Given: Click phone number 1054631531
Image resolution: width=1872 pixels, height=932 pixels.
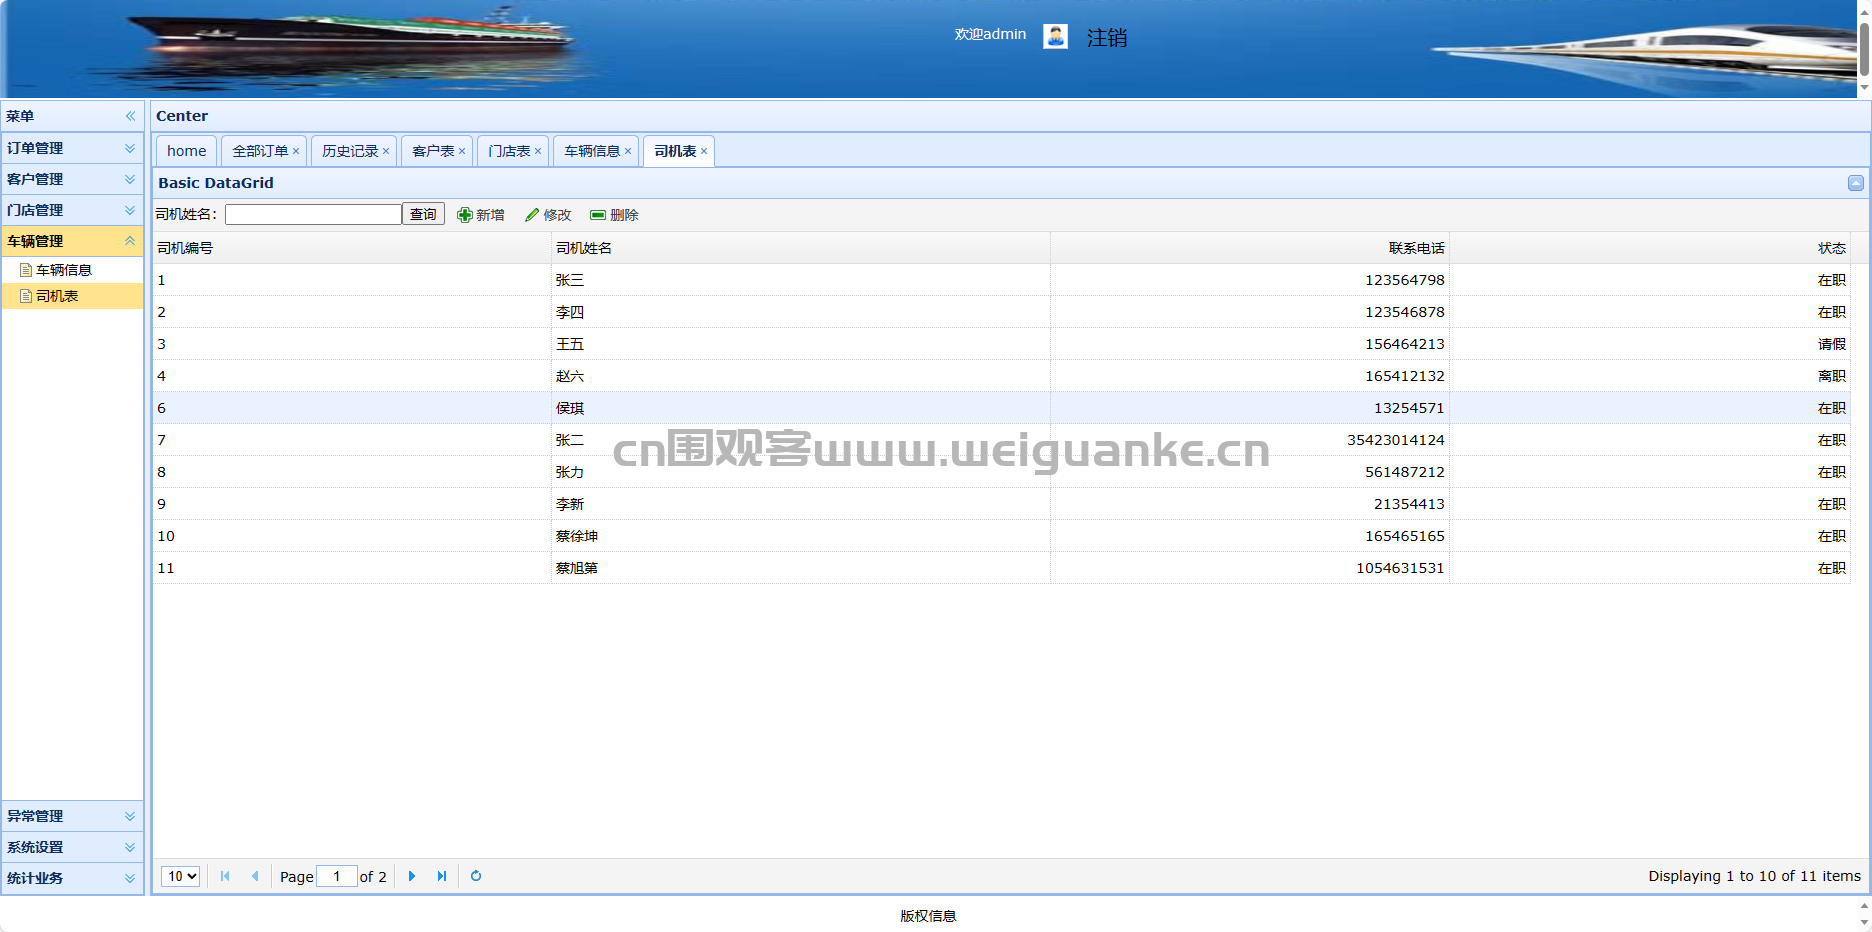Looking at the screenshot, I should point(1400,568).
